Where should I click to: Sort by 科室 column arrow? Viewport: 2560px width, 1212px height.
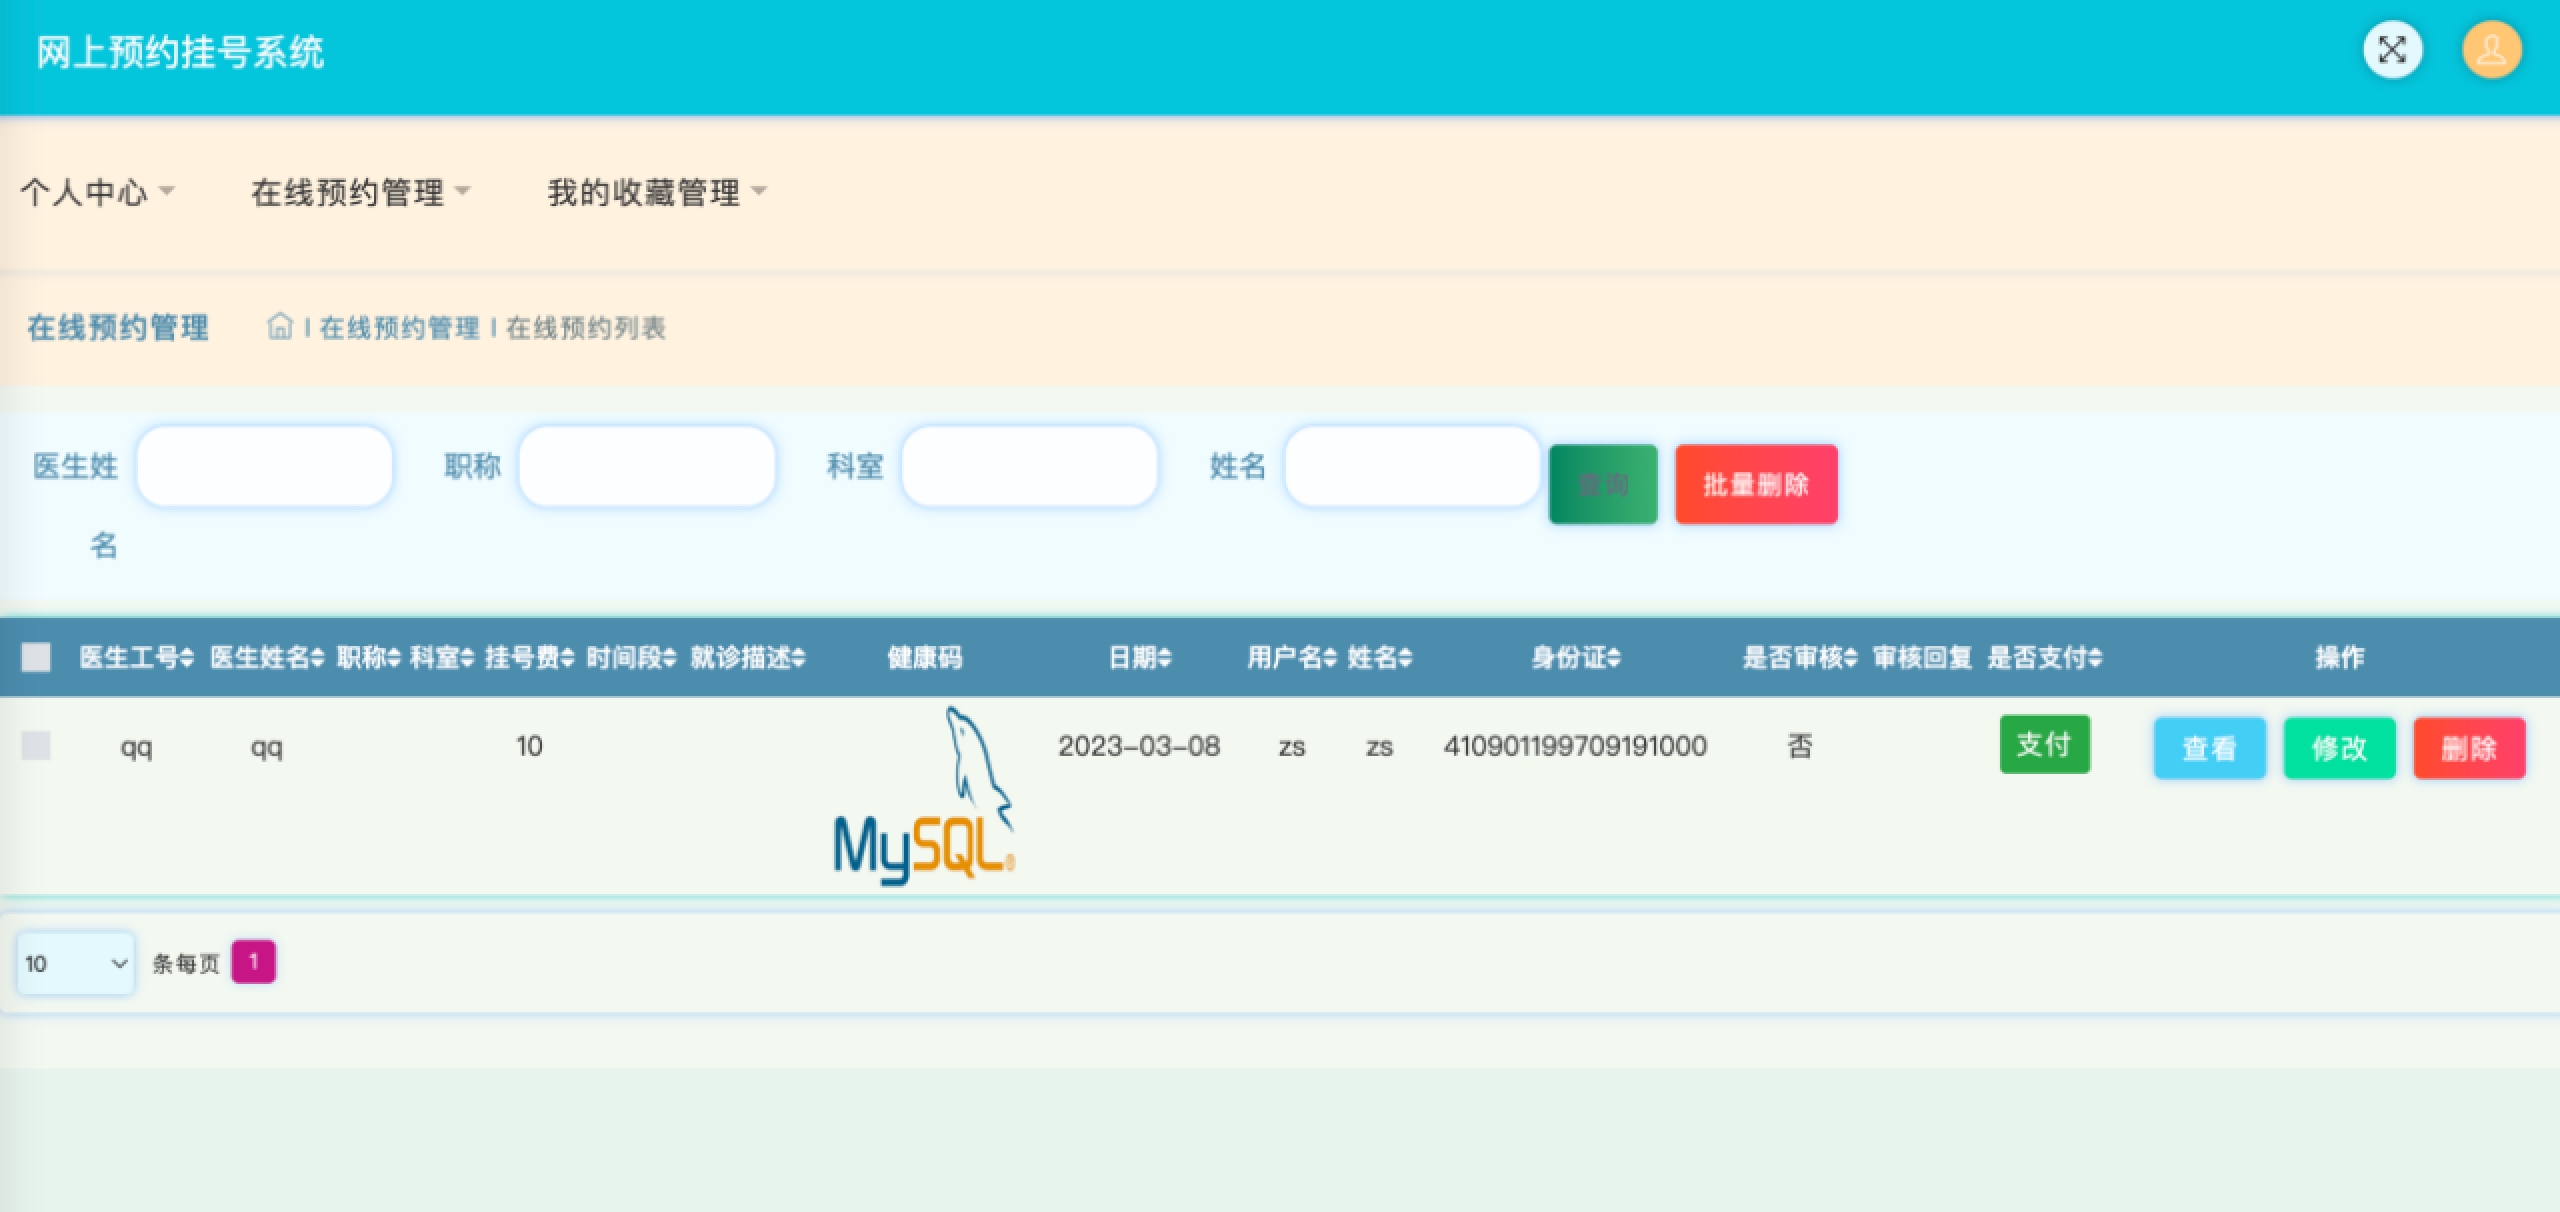pyautogui.click(x=467, y=658)
